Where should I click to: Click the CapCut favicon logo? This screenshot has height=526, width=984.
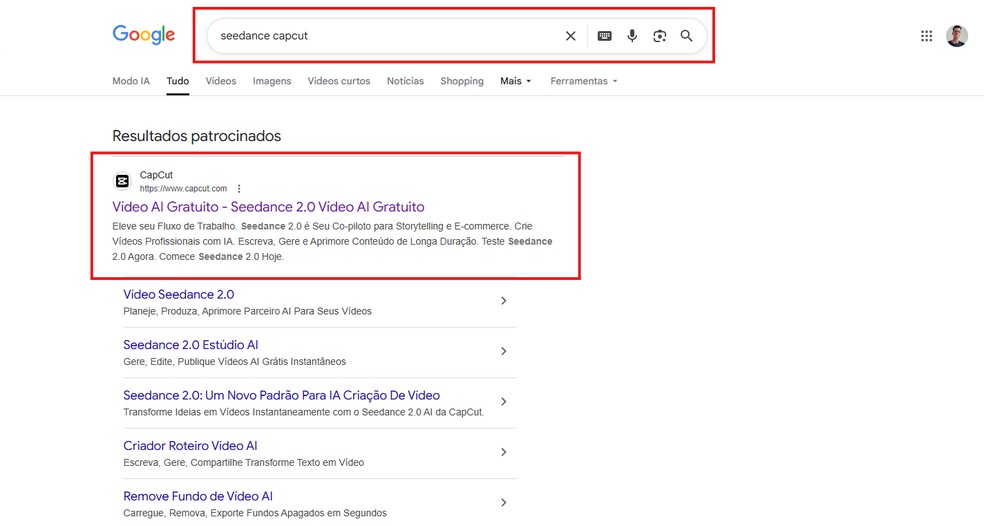coord(122,181)
